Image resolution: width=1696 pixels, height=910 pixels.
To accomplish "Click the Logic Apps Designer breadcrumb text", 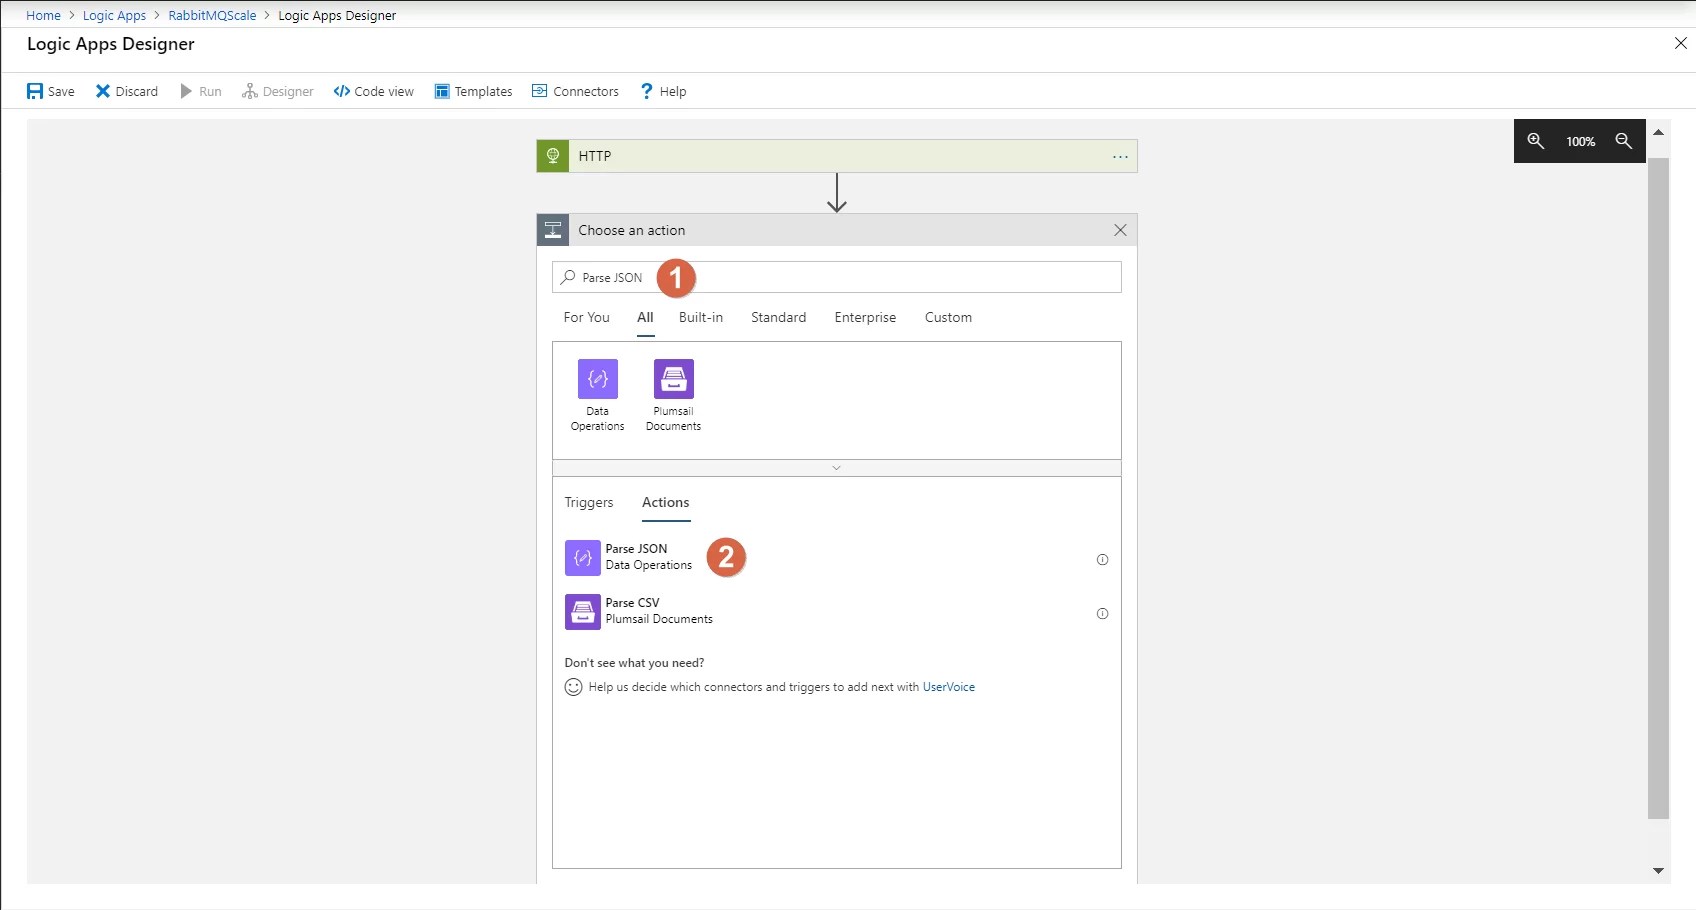I will (x=337, y=15).
